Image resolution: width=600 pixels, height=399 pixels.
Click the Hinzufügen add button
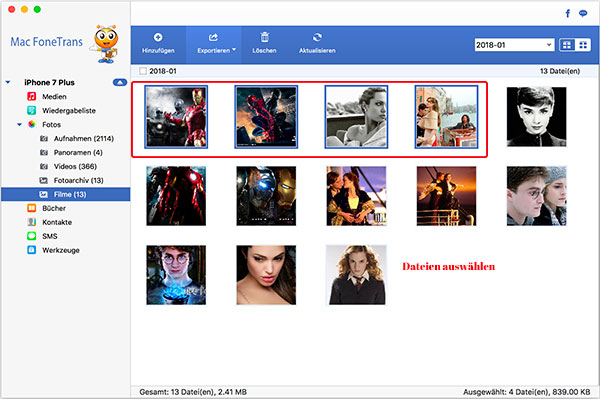click(158, 44)
